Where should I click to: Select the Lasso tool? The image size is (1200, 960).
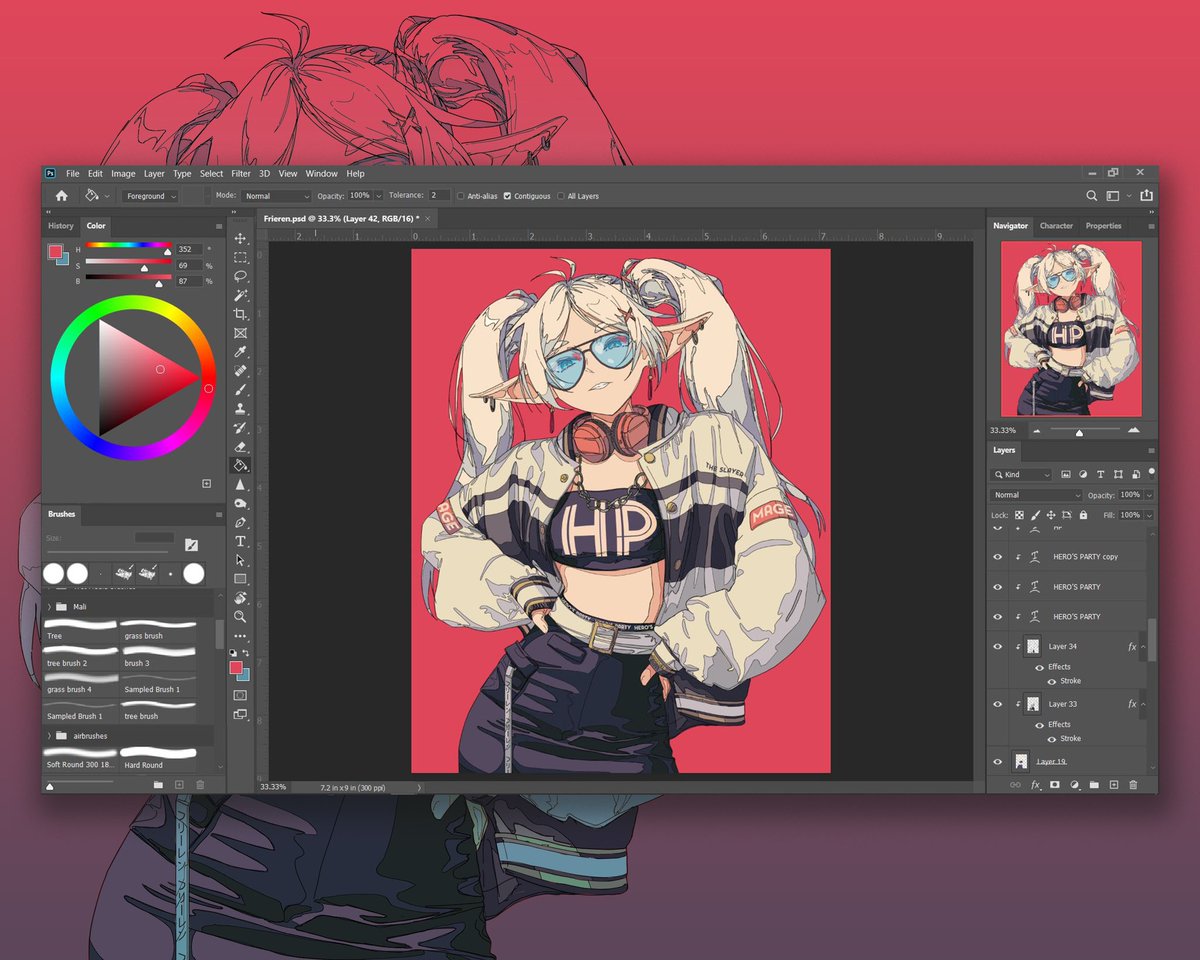click(x=240, y=276)
